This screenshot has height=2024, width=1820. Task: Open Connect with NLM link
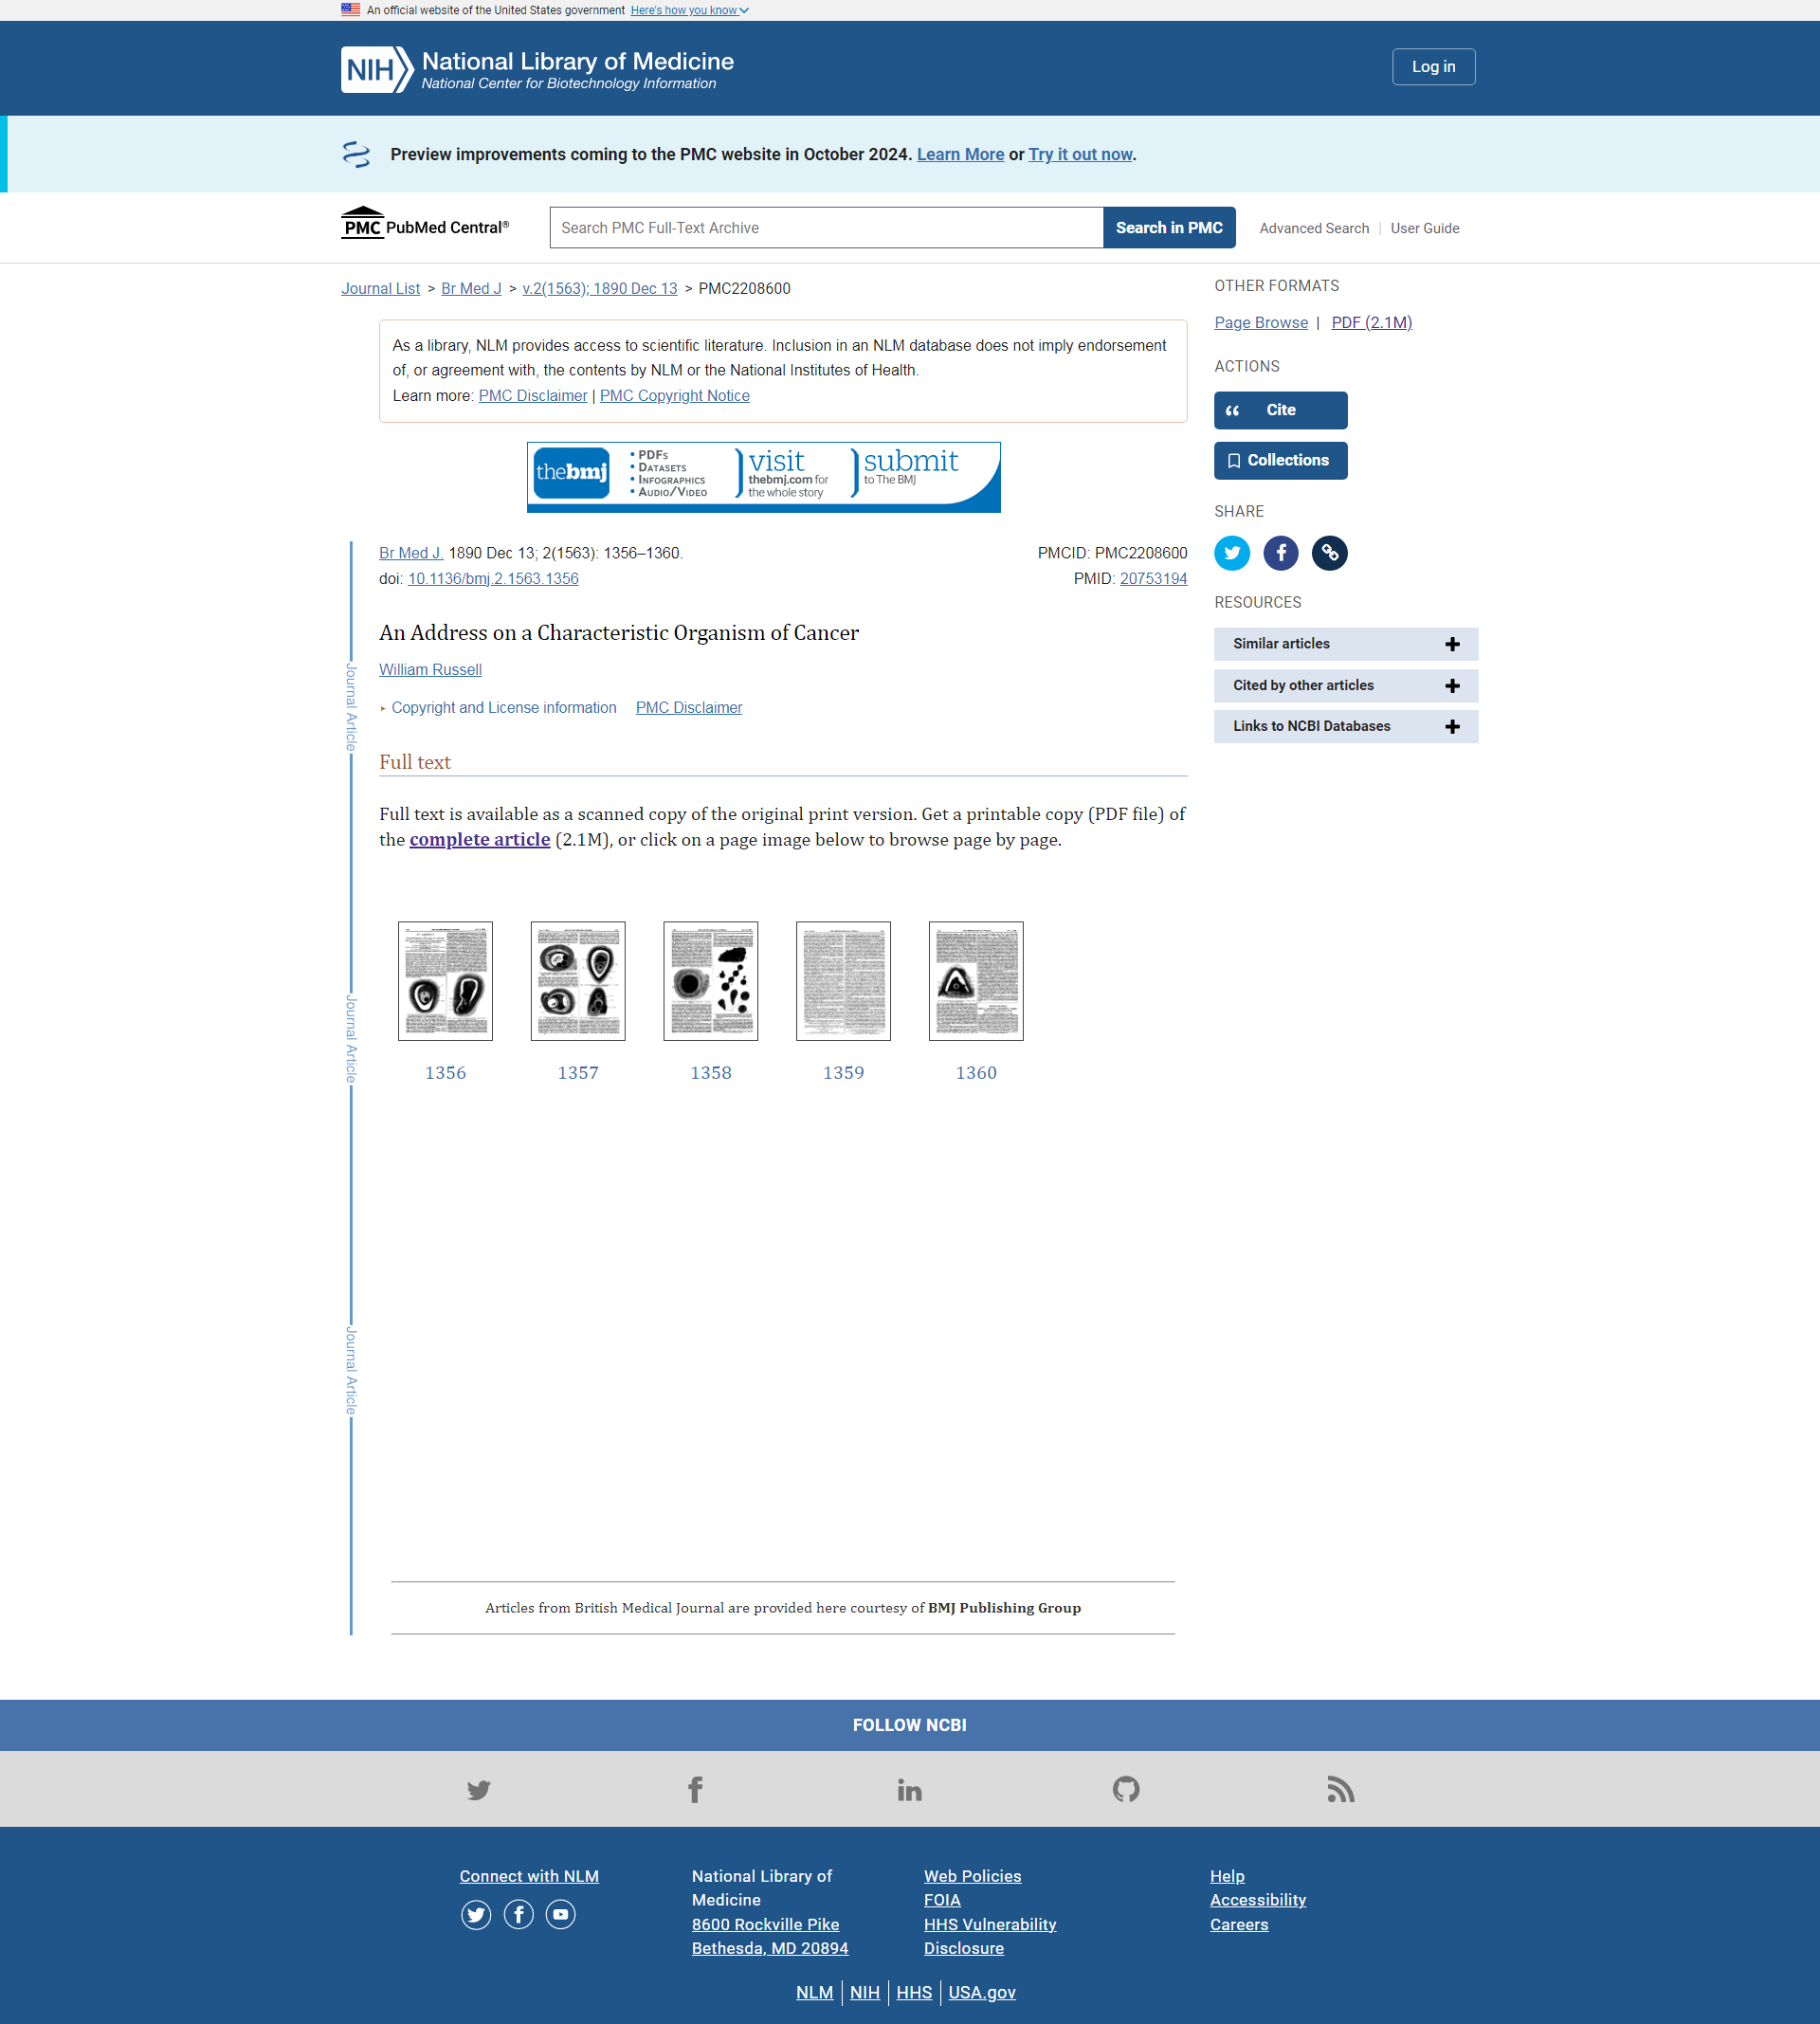529,1877
